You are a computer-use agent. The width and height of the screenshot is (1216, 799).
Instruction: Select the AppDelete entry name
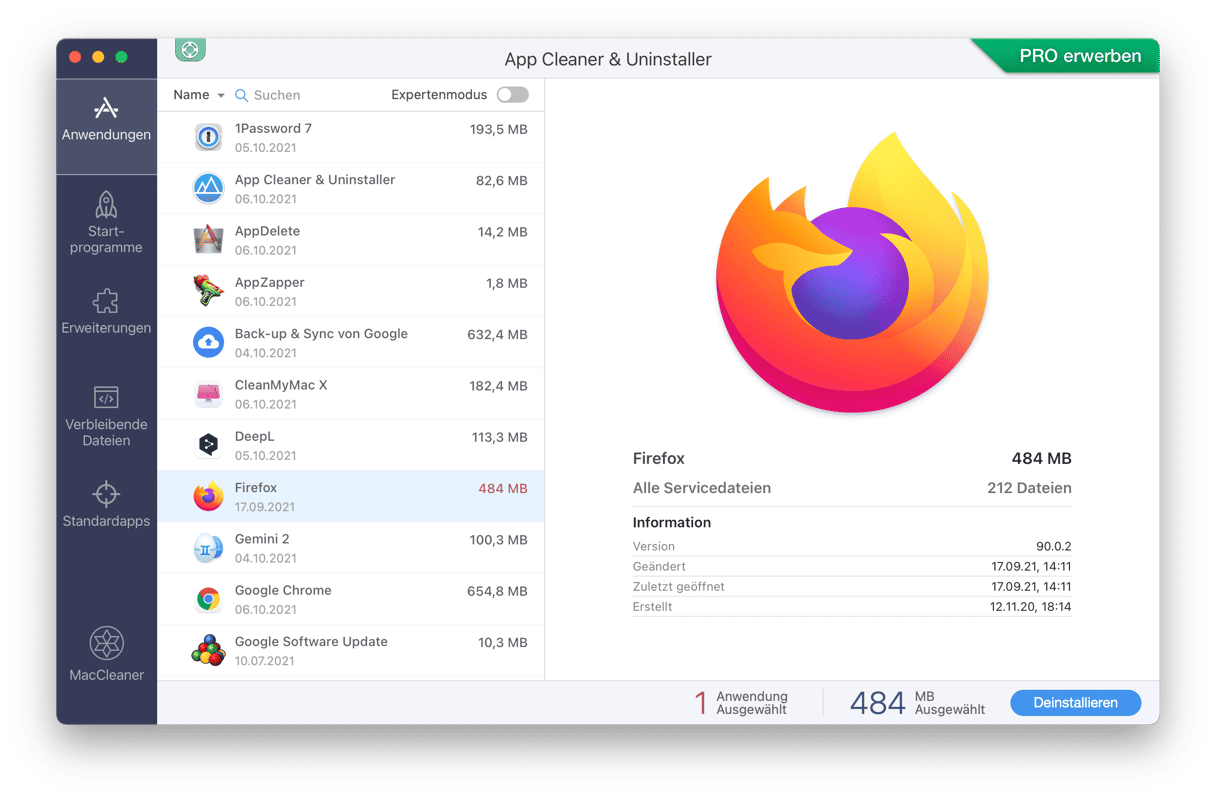pos(267,231)
